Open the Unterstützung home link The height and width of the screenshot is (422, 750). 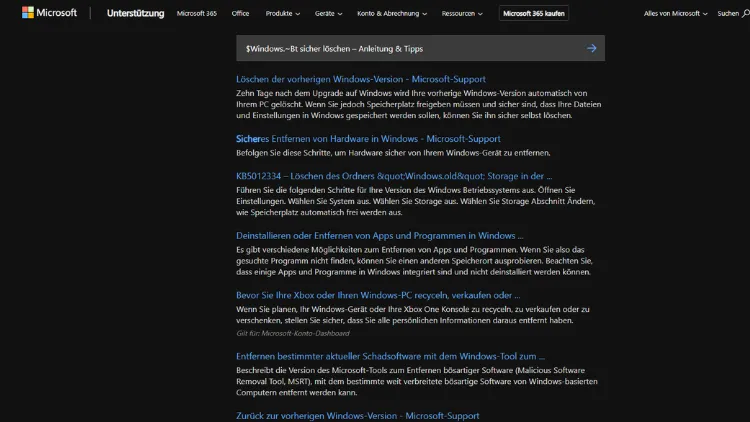point(135,13)
